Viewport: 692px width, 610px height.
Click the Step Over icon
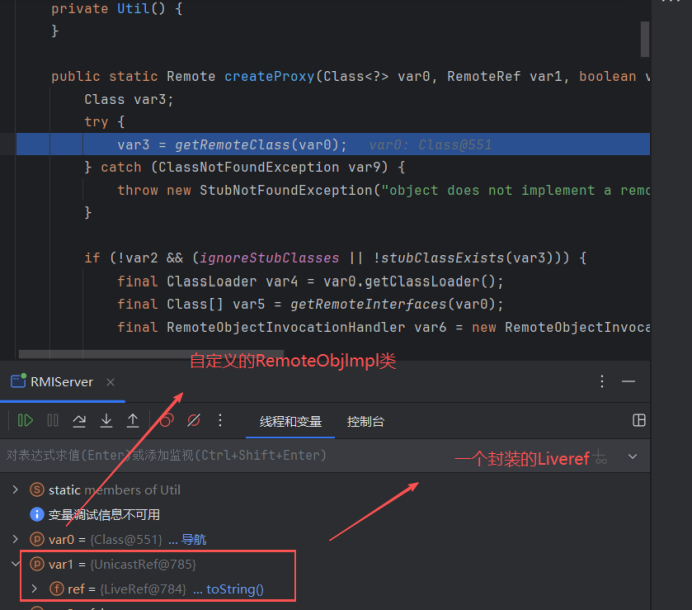(x=79, y=421)
